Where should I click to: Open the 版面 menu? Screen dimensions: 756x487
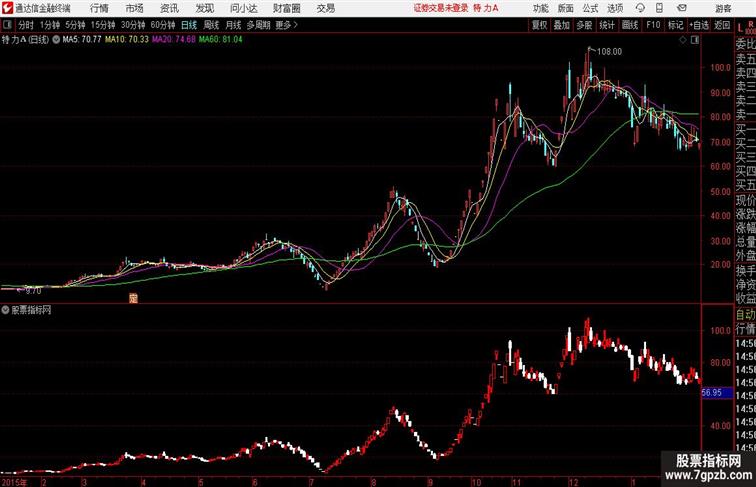click(566, 8)
